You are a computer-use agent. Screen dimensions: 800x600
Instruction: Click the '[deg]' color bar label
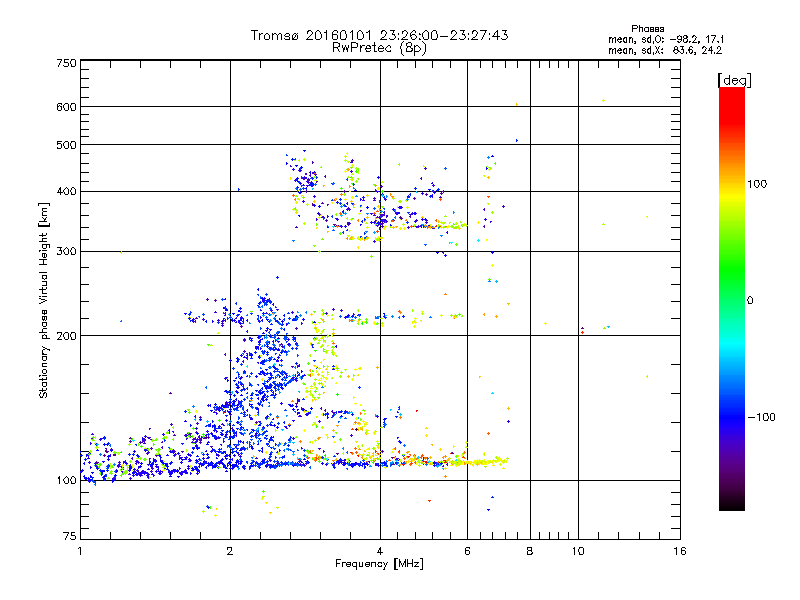click(x=734, y=80)
